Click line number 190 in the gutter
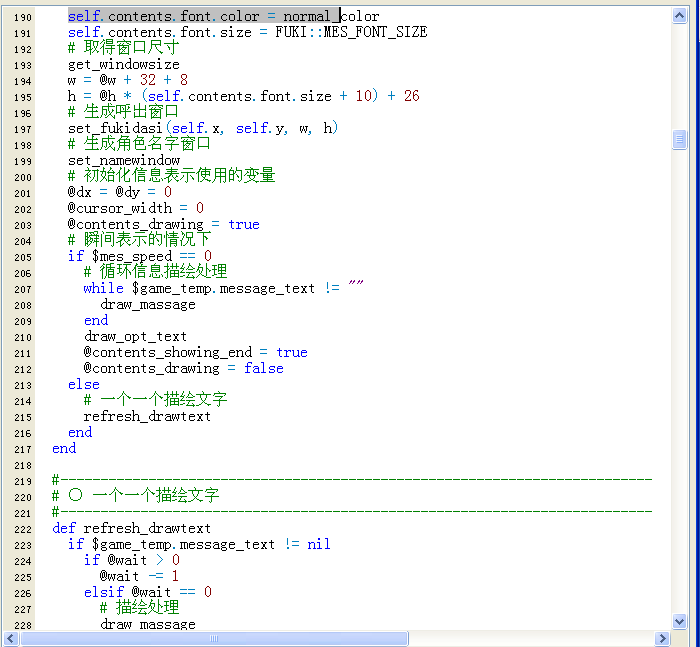This screenshot has width=700, height=647. pos(22,17)
